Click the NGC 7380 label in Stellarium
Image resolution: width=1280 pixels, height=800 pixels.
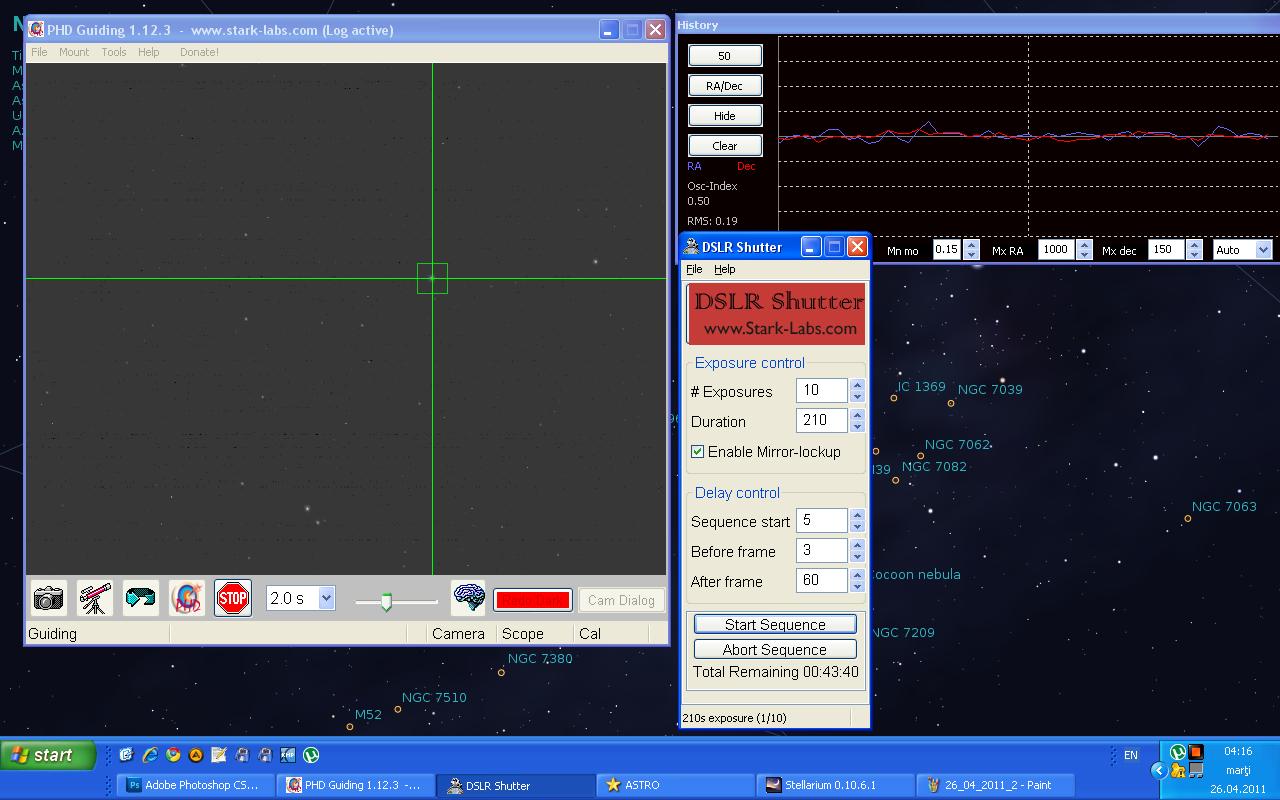click(x=540, y=659)
